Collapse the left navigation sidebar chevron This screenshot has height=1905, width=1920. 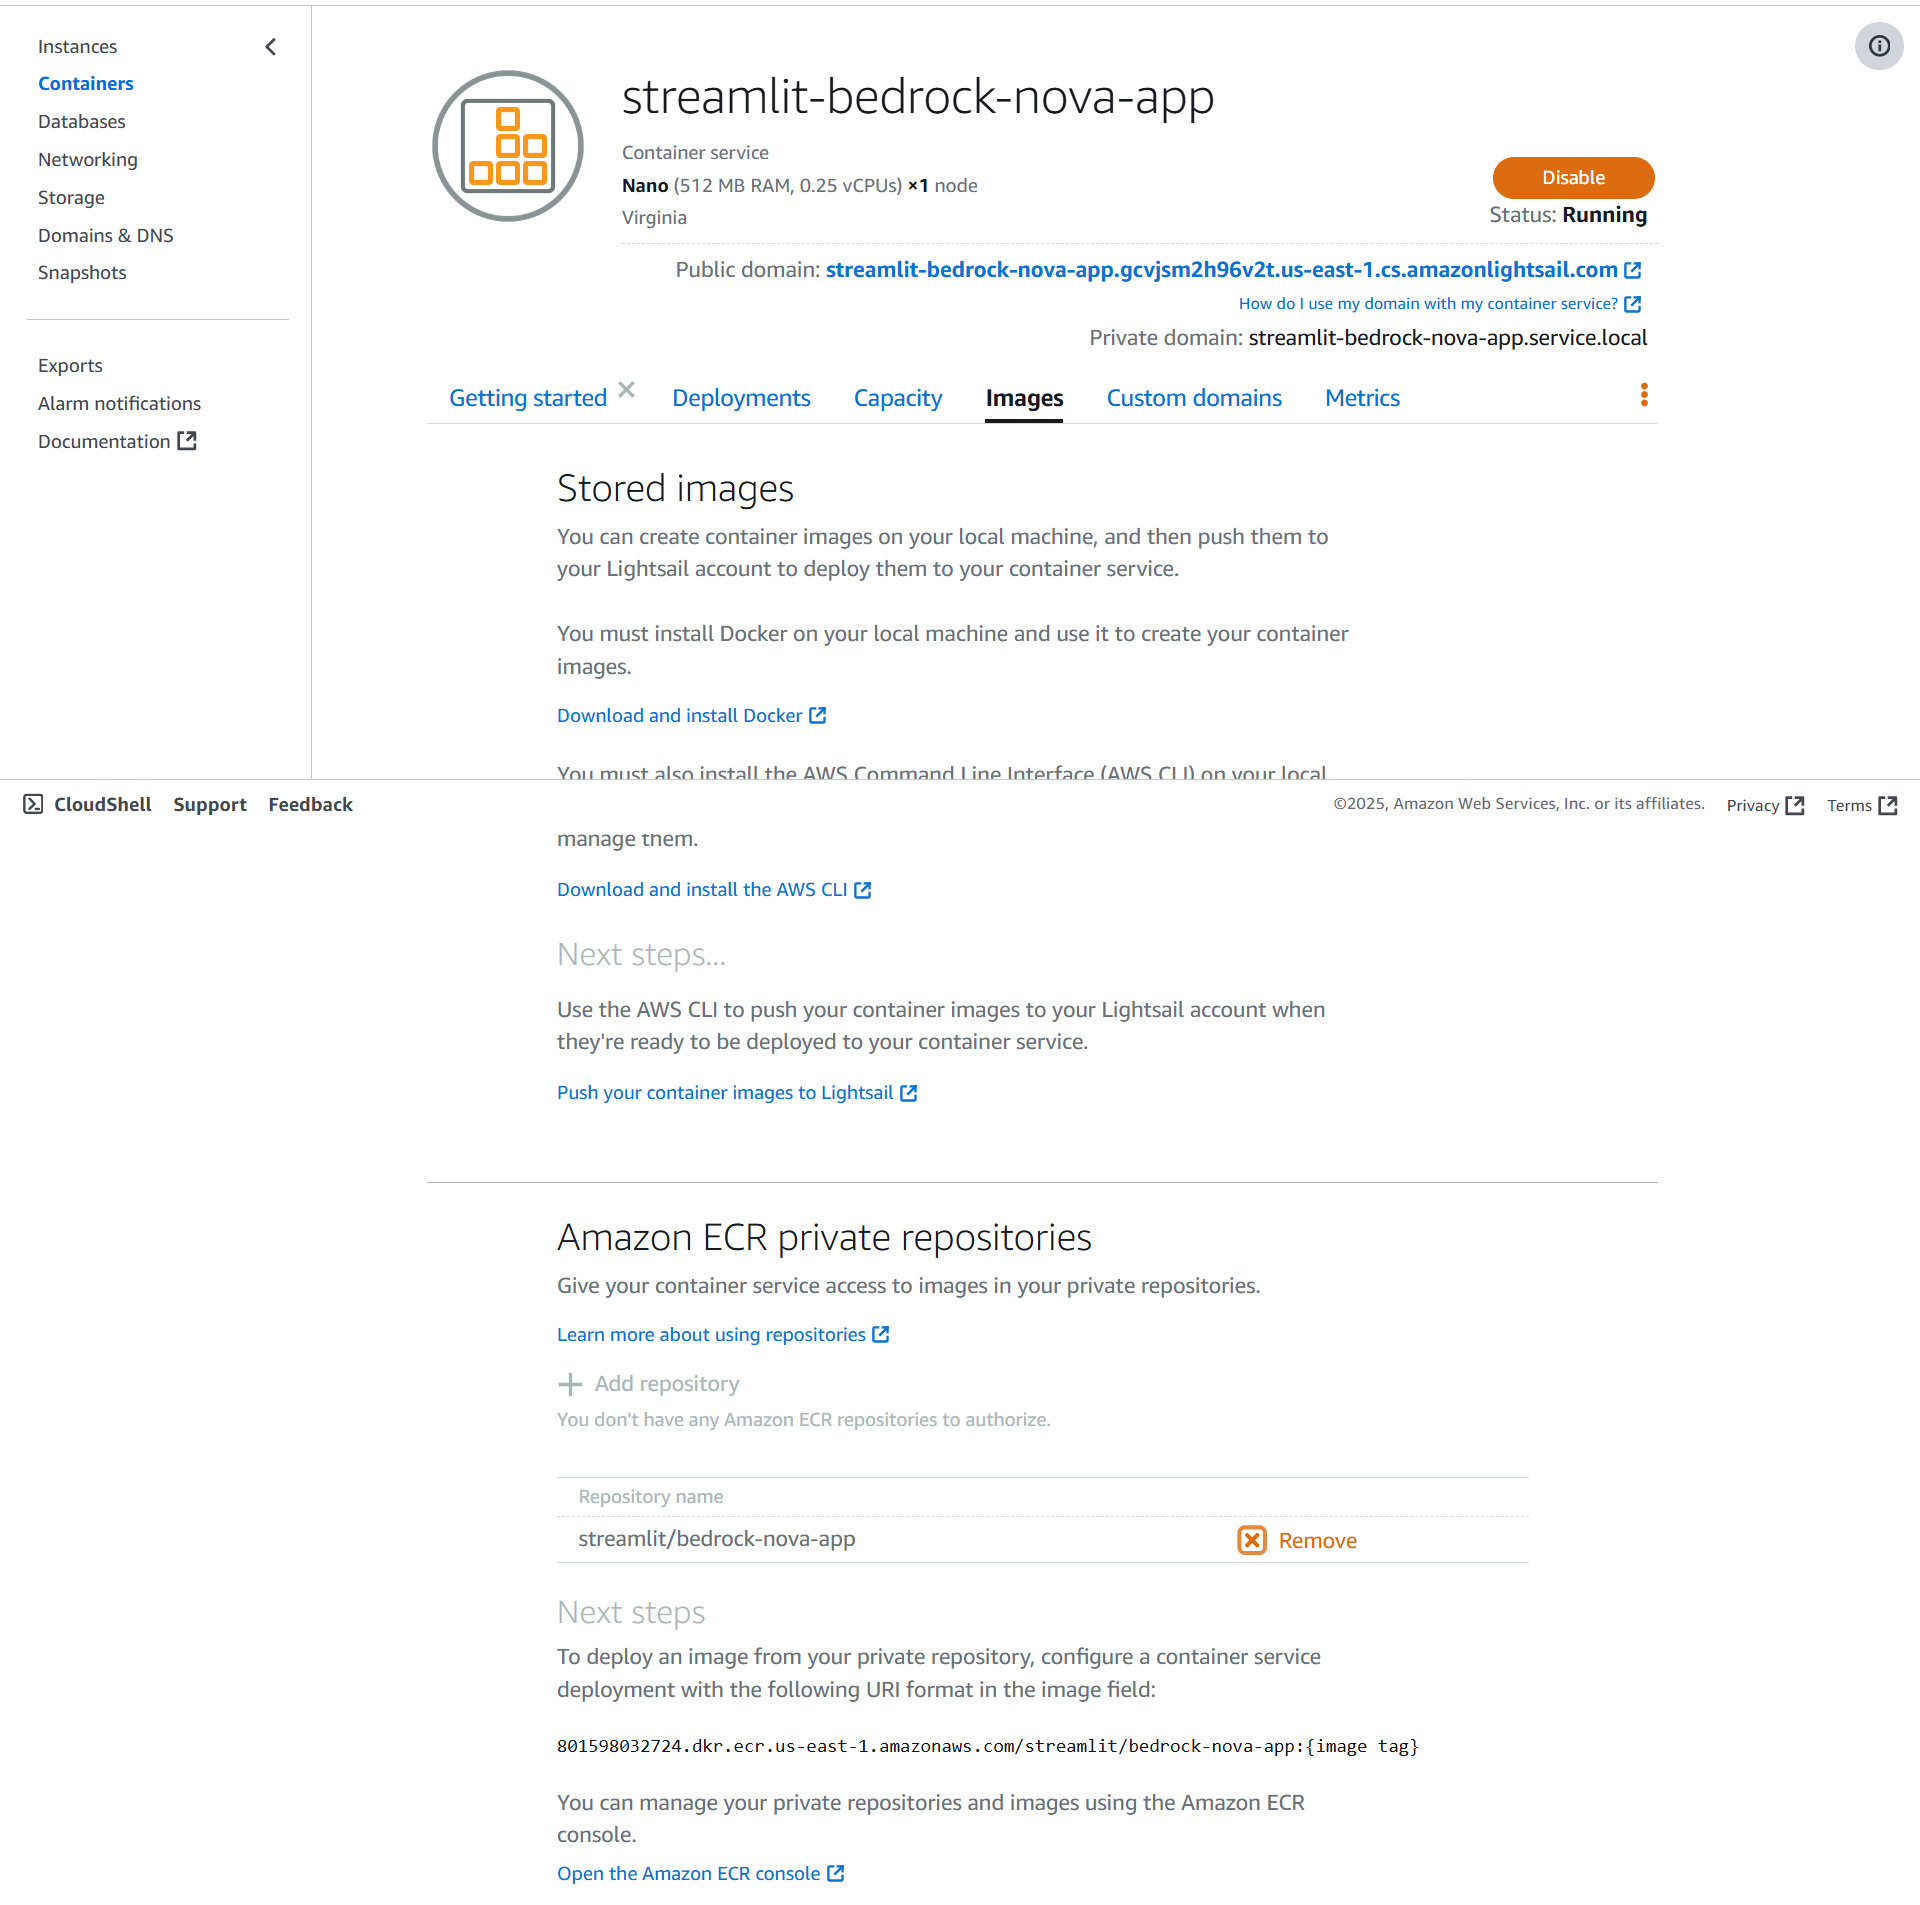point(271,47)
